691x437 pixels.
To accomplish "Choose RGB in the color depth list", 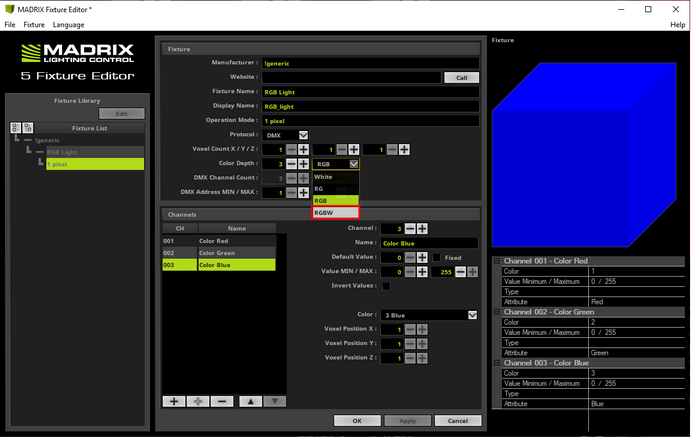I will 336,200.
